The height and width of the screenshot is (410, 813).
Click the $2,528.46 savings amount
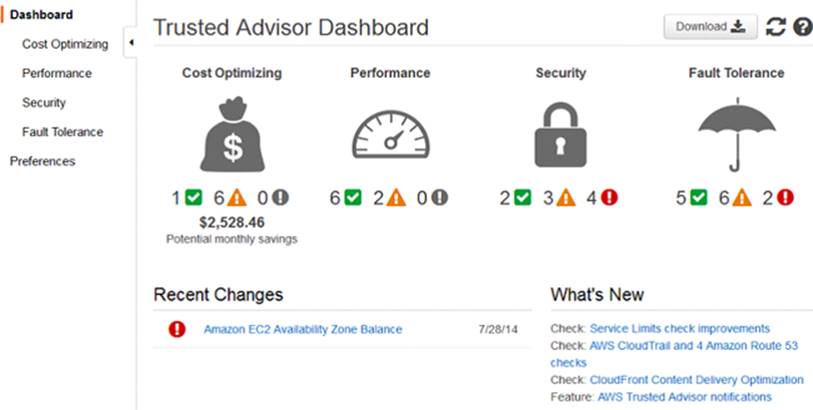click(232, 222)
